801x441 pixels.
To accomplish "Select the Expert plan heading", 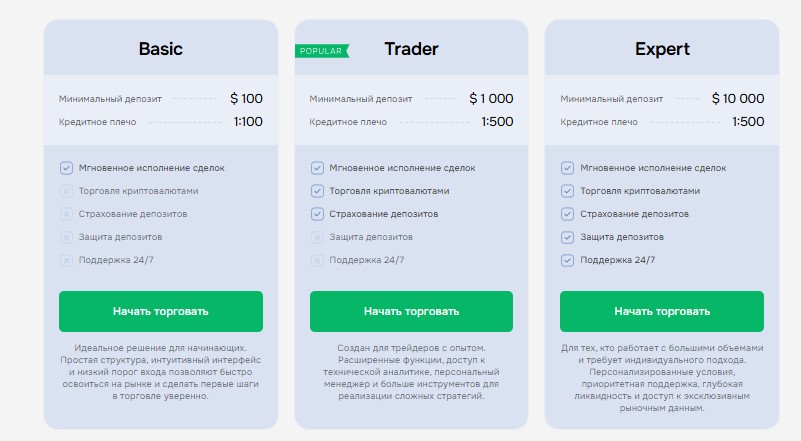I will point(662,48).
